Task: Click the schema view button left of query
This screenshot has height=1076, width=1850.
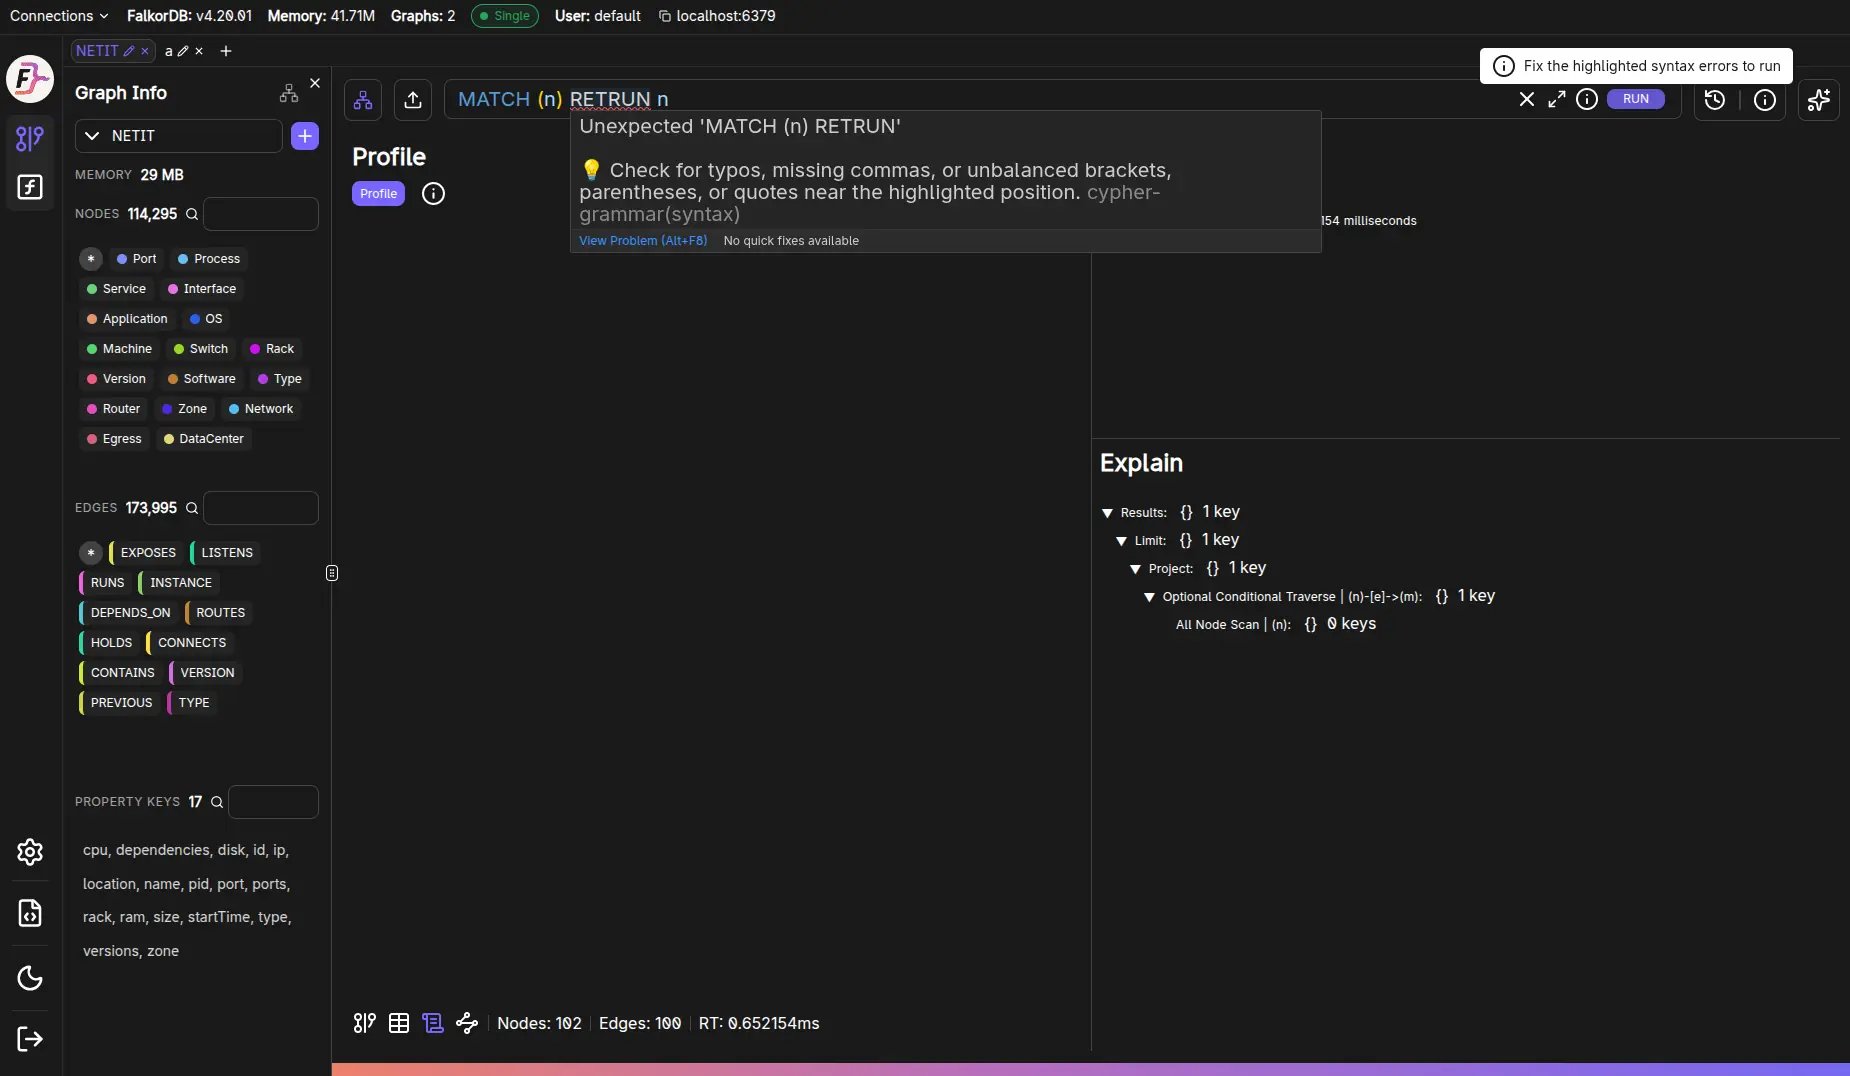Action: [363, 99]
